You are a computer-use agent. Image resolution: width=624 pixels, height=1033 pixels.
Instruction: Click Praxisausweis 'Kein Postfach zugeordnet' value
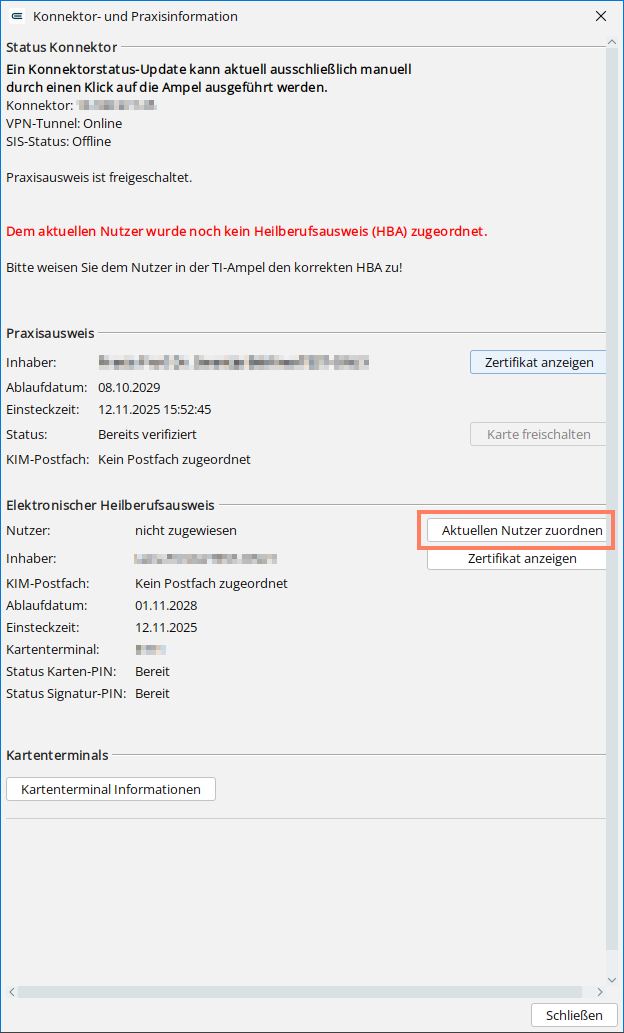pyautogui.click(x=175, y=459)
